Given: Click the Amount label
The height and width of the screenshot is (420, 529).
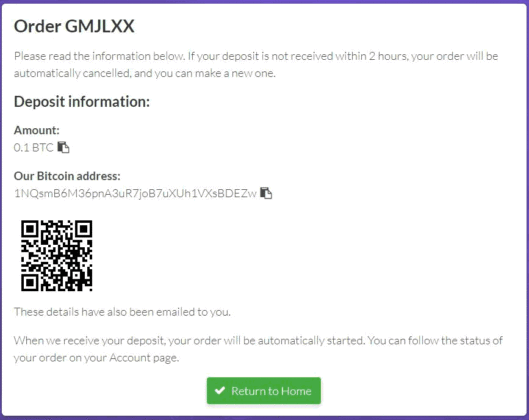Looking at the screenshot, I should (36, 130).
